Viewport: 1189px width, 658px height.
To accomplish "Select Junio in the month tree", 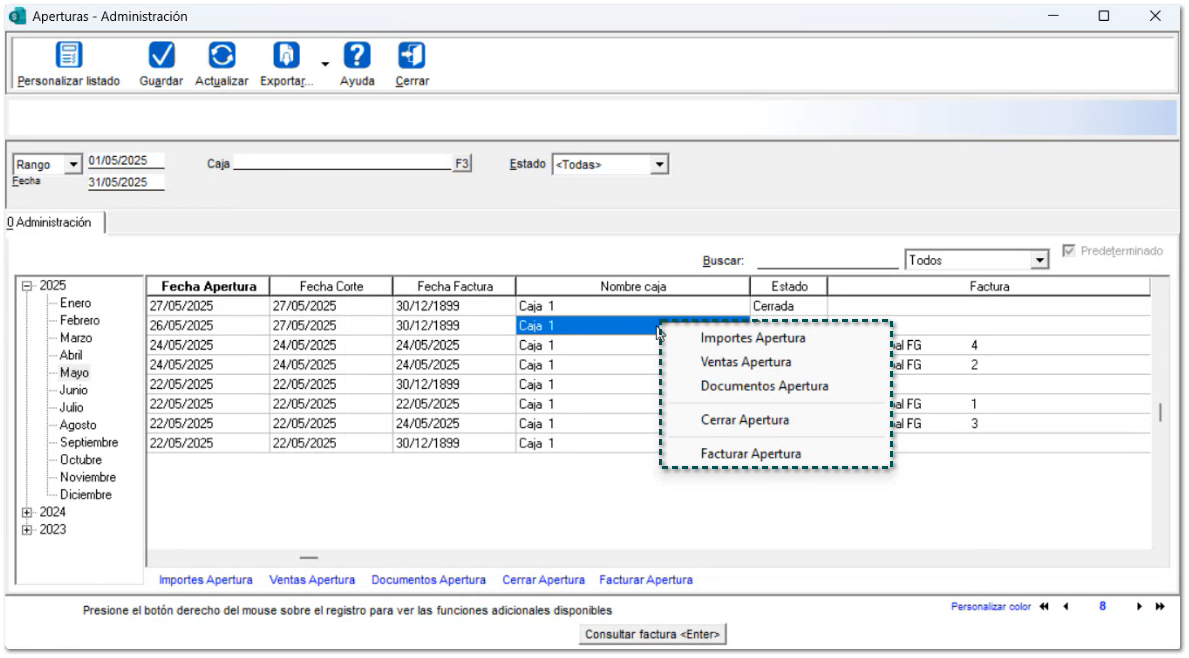I will [73, 390].
